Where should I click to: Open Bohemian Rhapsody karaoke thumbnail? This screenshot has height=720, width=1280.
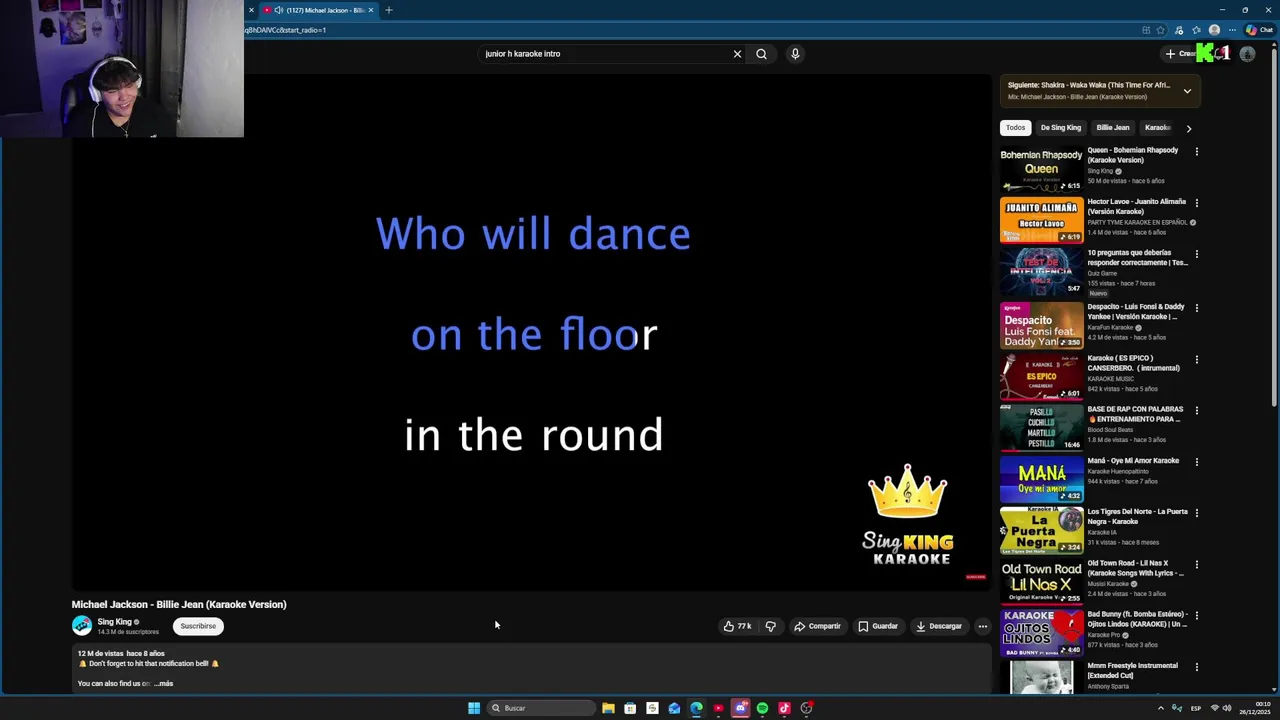1041,169
